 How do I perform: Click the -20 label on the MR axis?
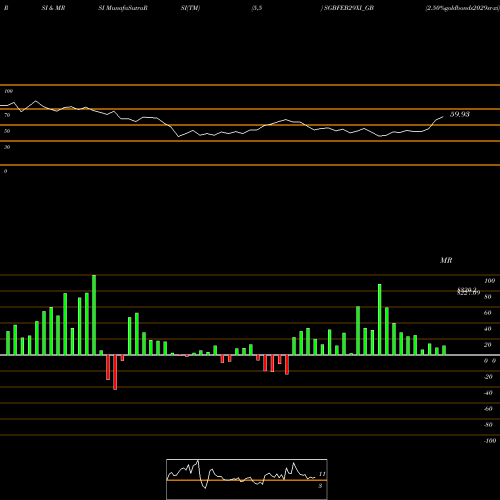click(488, 377)
